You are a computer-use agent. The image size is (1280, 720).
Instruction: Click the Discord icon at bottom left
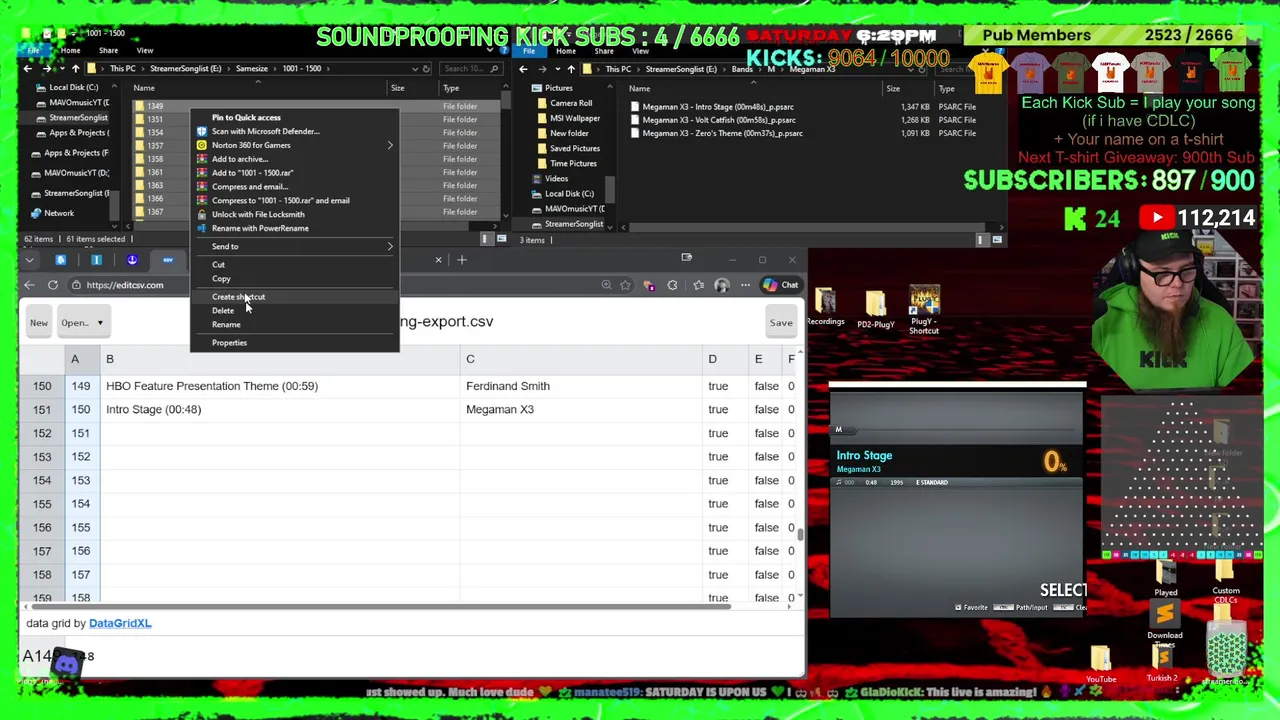[x=66, y=664]
